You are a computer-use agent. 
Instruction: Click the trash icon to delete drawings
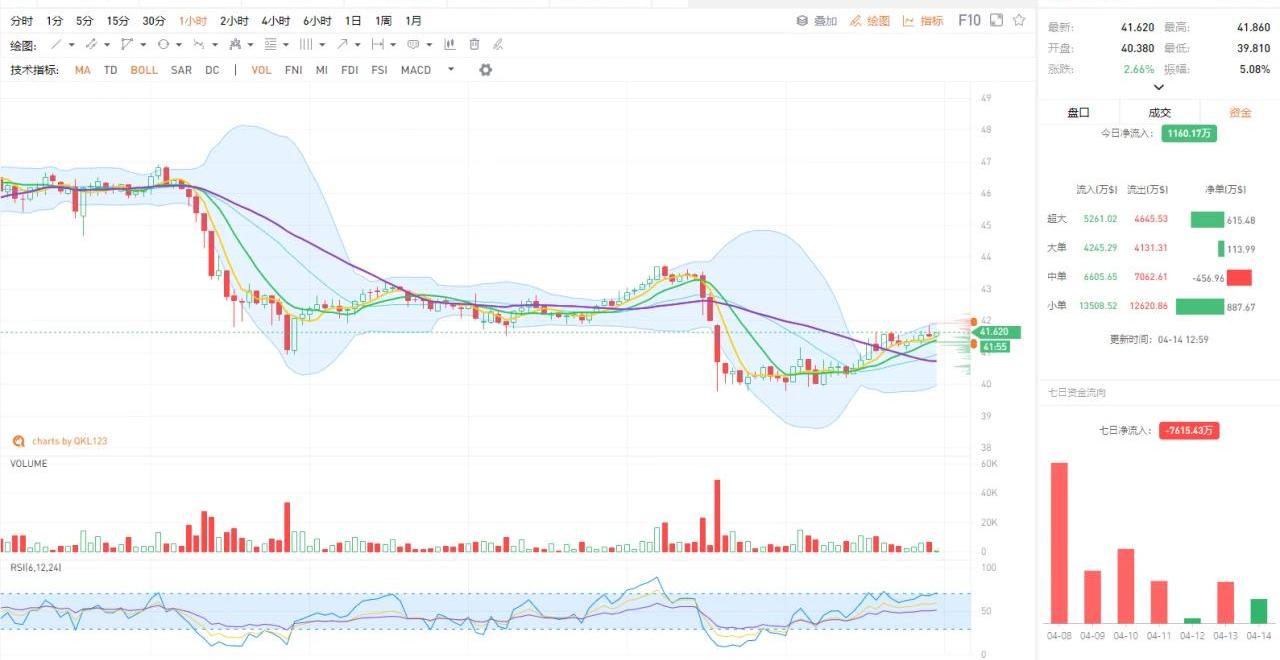point(474,45)
